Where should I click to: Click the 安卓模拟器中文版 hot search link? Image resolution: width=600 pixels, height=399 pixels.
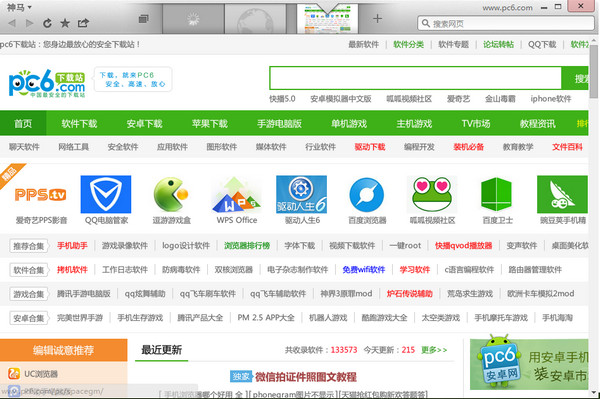click(x=341, y=99)
